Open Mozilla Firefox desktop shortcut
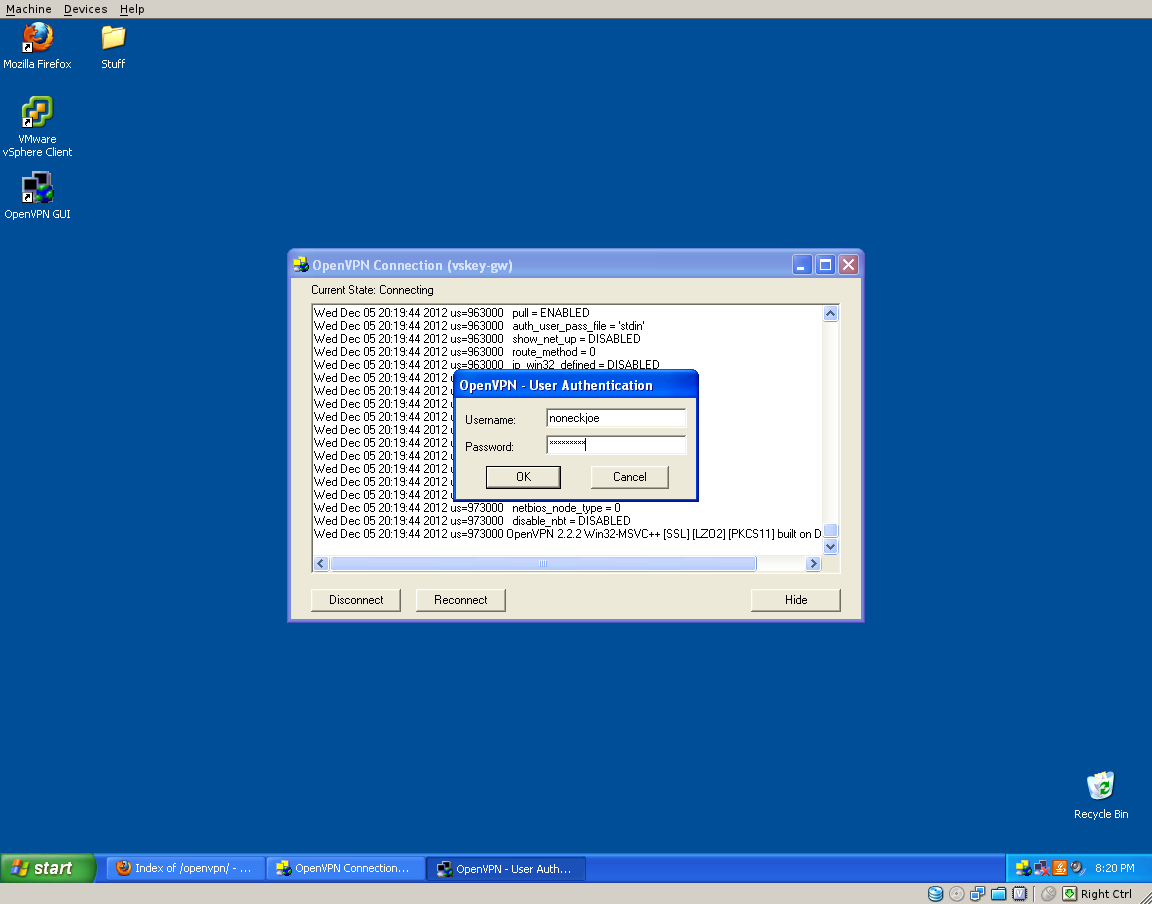 pyautogui.click(x=37, y=46)
